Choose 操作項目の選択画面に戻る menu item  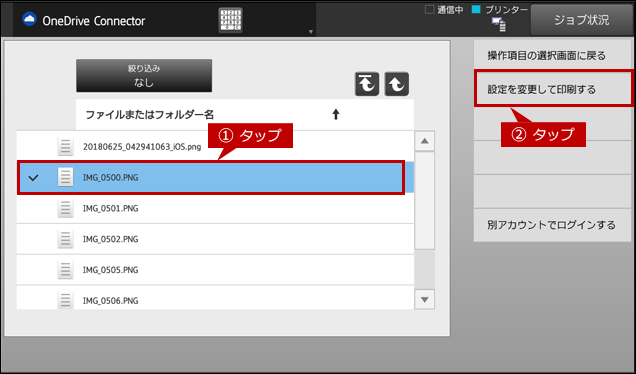click(x=552, y=55)
